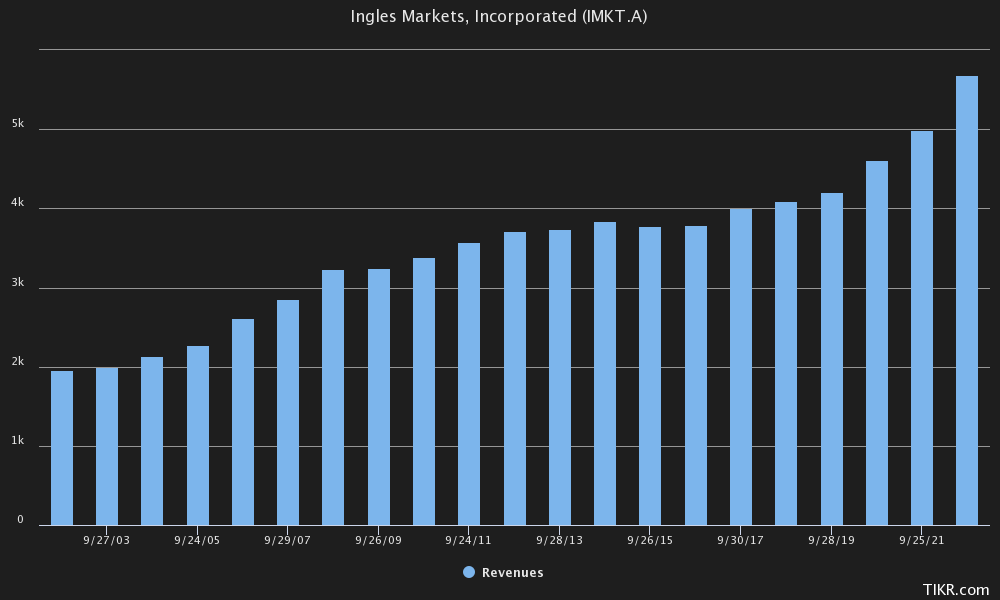
Task: Click the 9/29/07 x-axis label
Action: coord(288,540)
